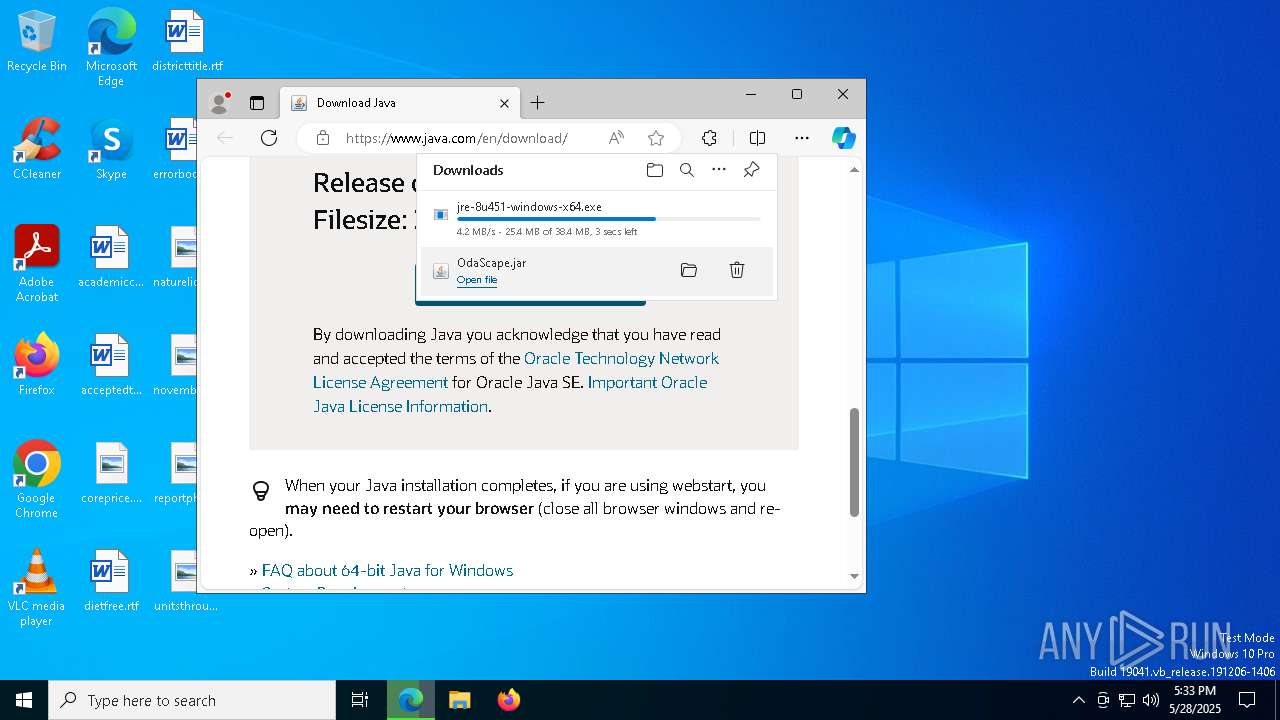Image resolution: width=1280 pixels, height=720 pixels.
Task: Open Extensions puzzle icon
Action: [x=709, y=138]
